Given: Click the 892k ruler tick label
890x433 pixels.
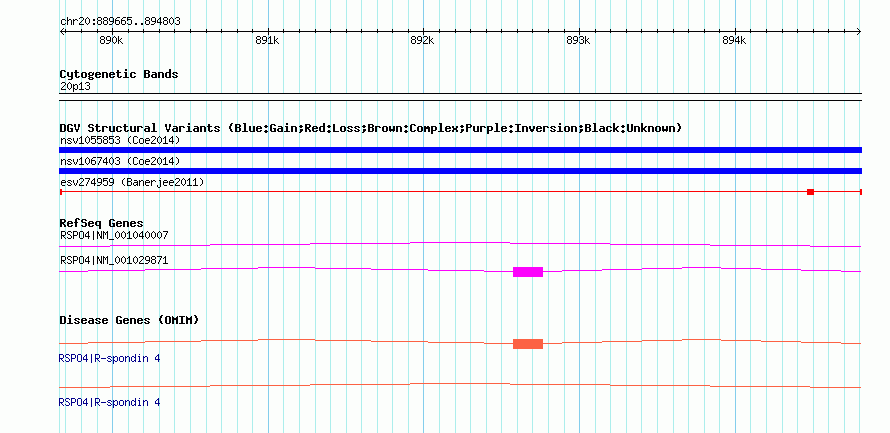Looking at the screenshot, I should [x=422, y=40].
